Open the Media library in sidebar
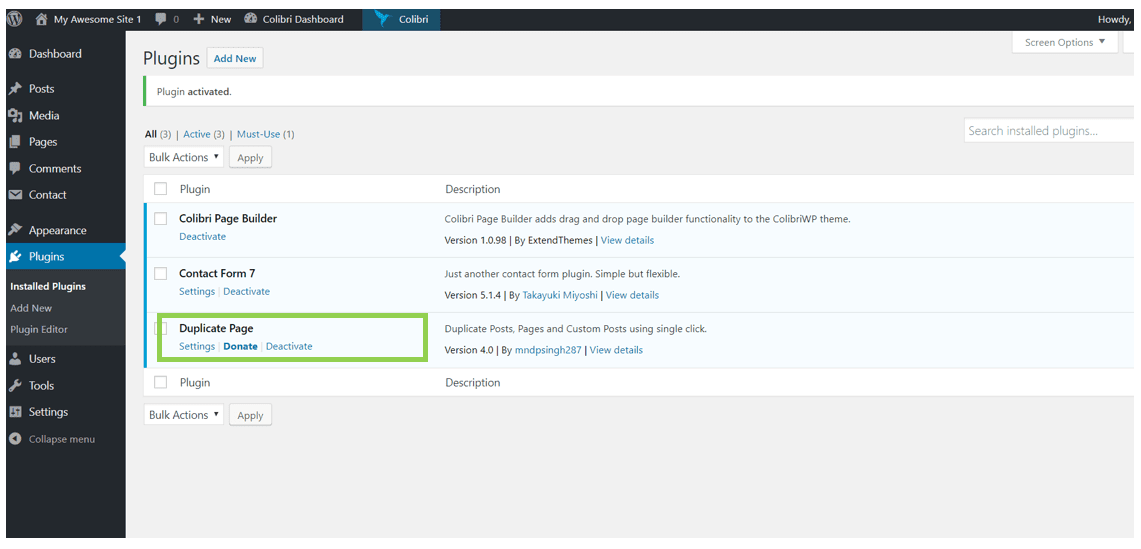Viewport: 1141px width, 549px height. point(44,116)
